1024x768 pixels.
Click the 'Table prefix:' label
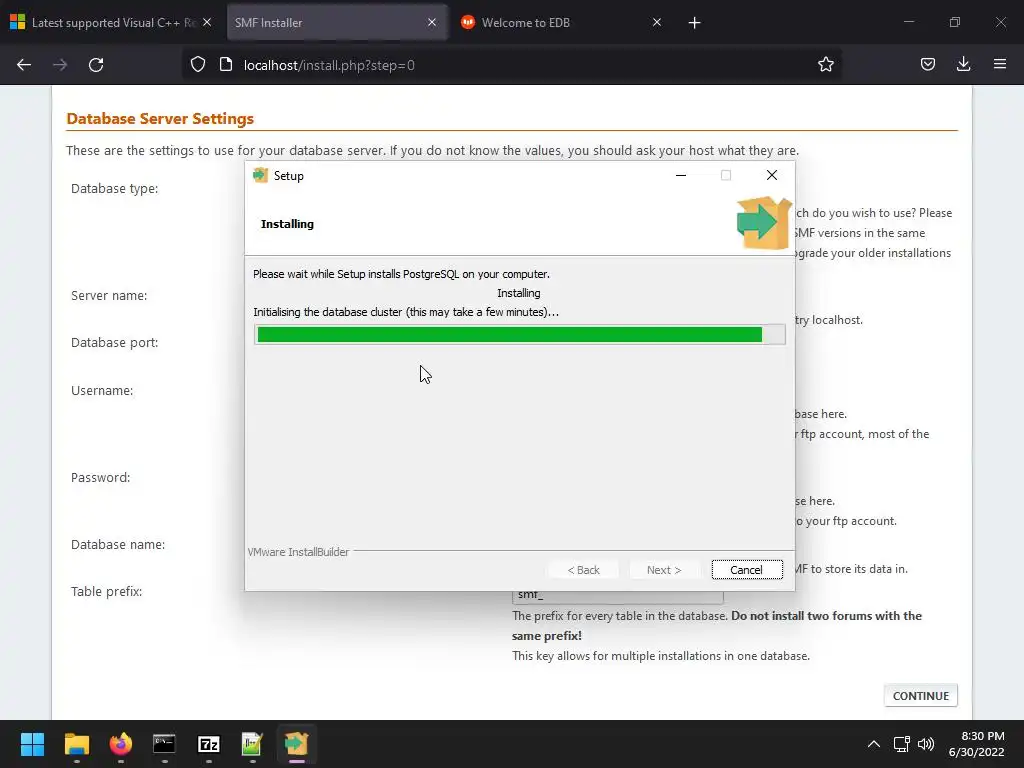click(106, 592)
